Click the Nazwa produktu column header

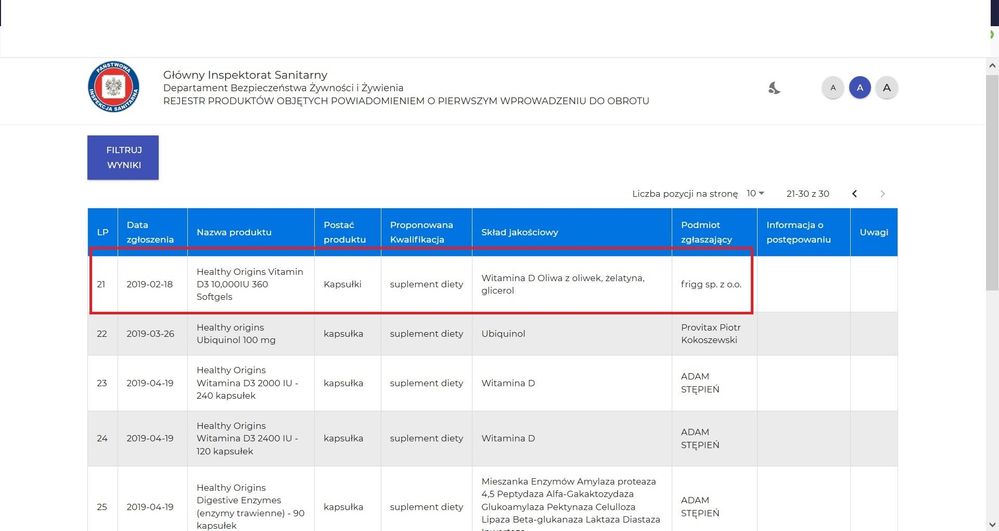point(234,232)
